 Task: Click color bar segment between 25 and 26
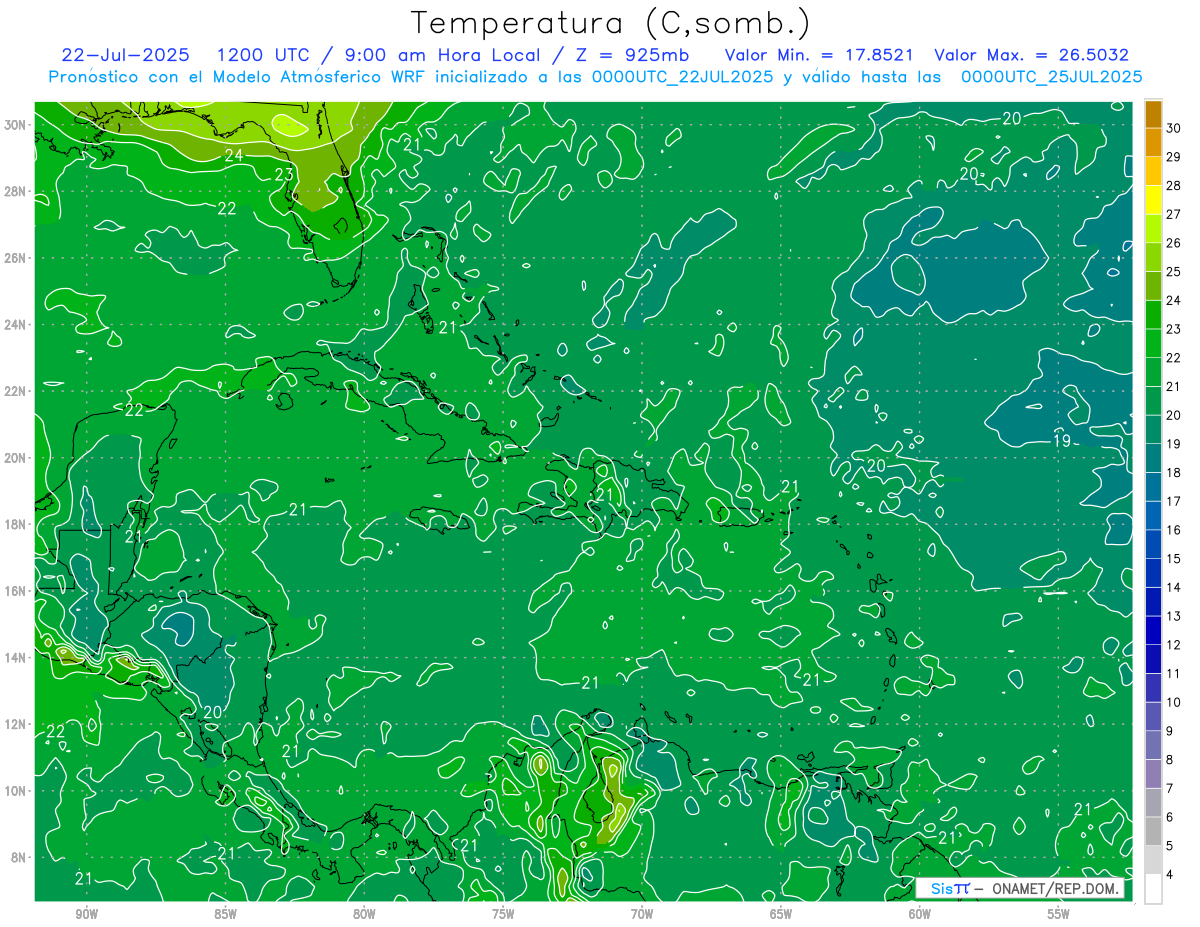click(x=1153, y=256)
